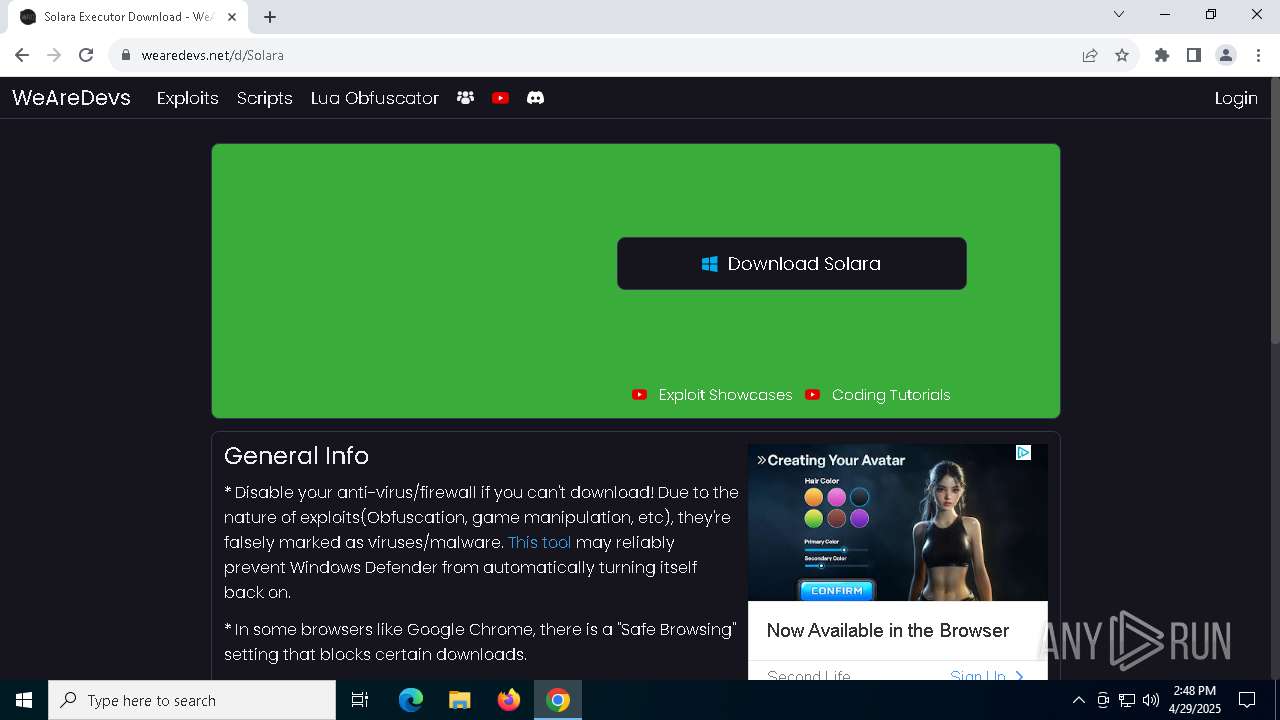Viewport: 1280px width, 720px height.
Task: Open network tray icon
Action: pos(1127,700)
